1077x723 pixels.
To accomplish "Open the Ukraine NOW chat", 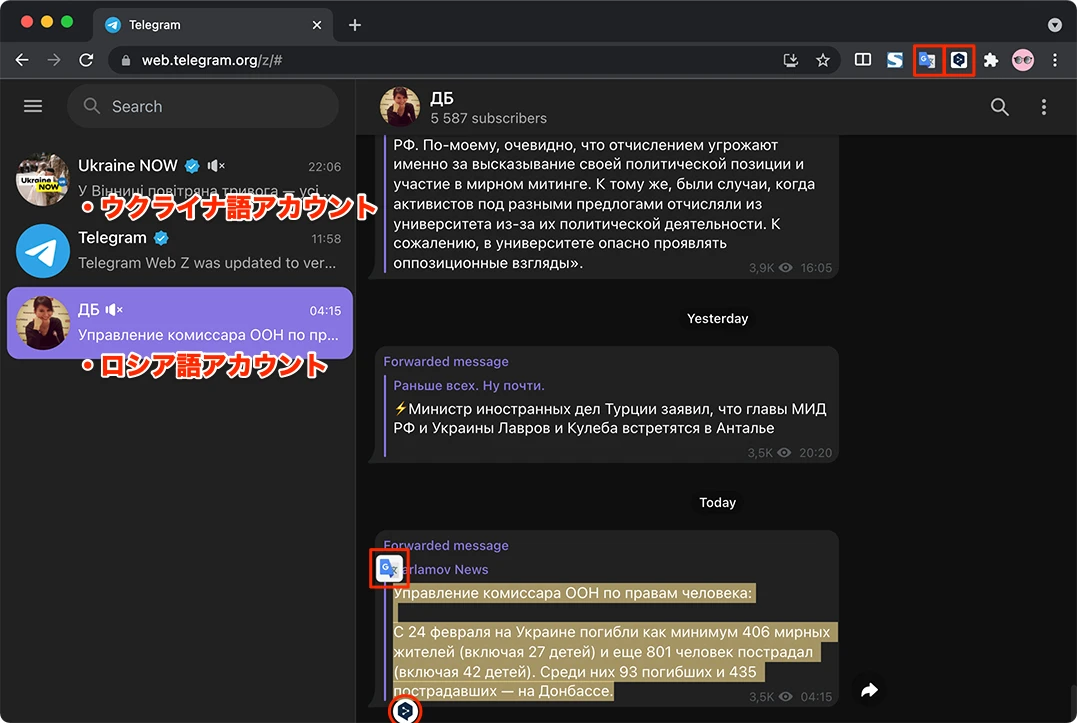I will (179, 179).
